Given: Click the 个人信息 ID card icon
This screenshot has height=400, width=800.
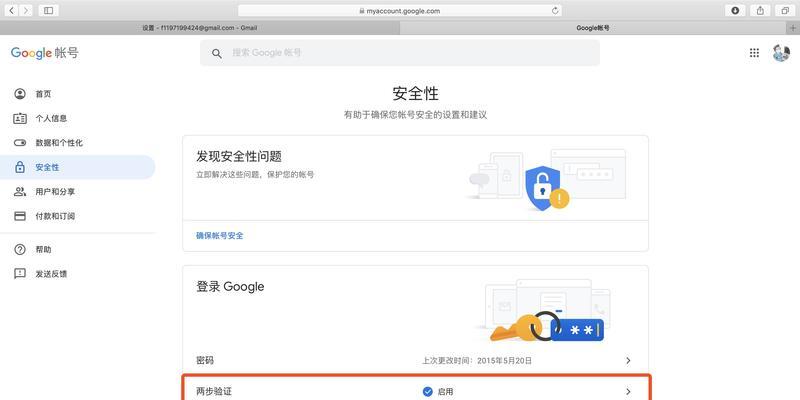Looking at the screenshot, I should [20, 118].
